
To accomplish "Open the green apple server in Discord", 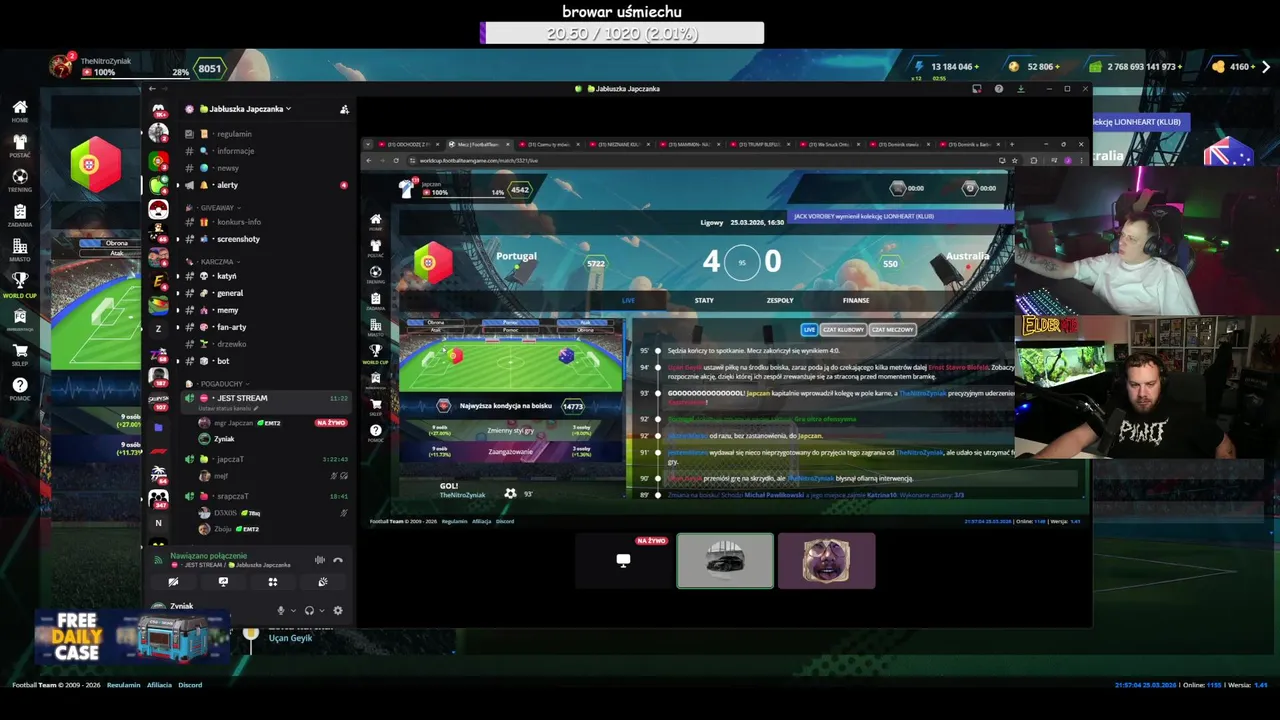I will pos(158,185).
